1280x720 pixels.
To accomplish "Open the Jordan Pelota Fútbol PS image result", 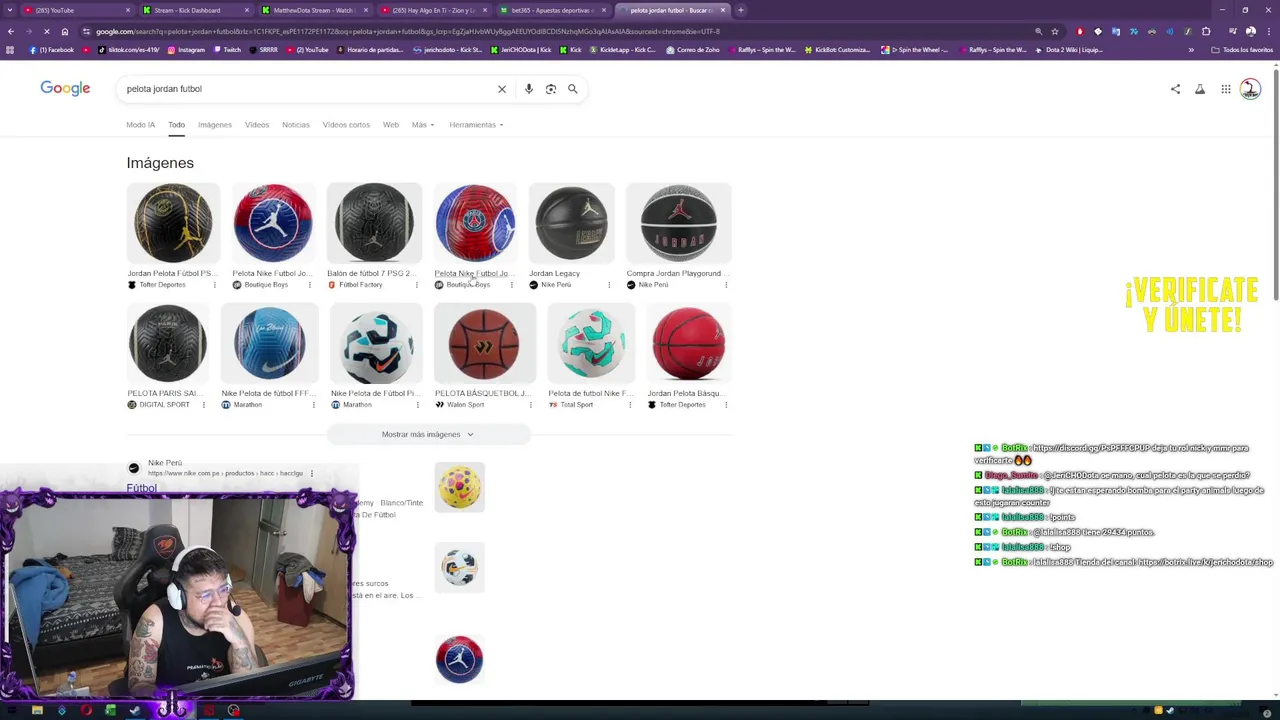I will (172, 223).
